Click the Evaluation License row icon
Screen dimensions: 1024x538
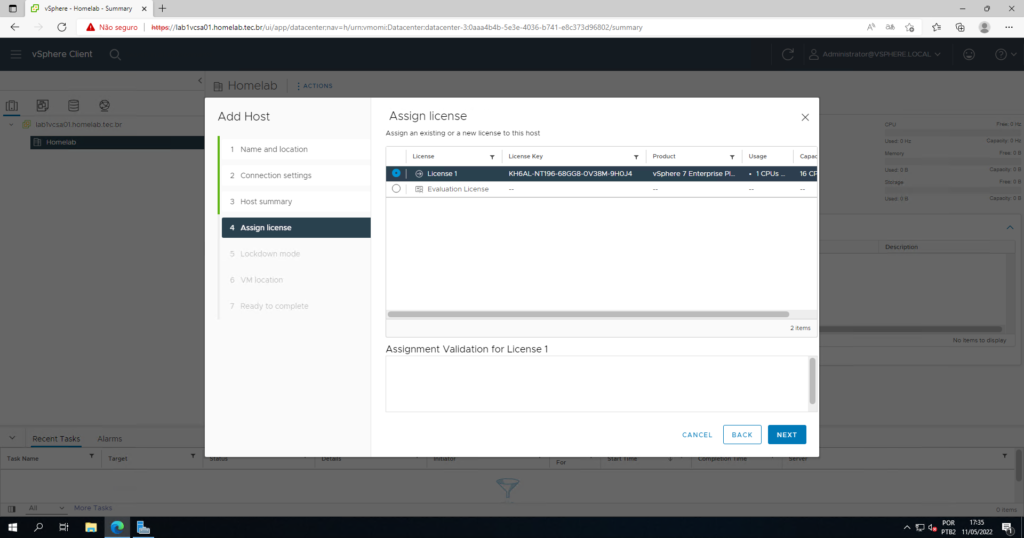click(419, 189)
